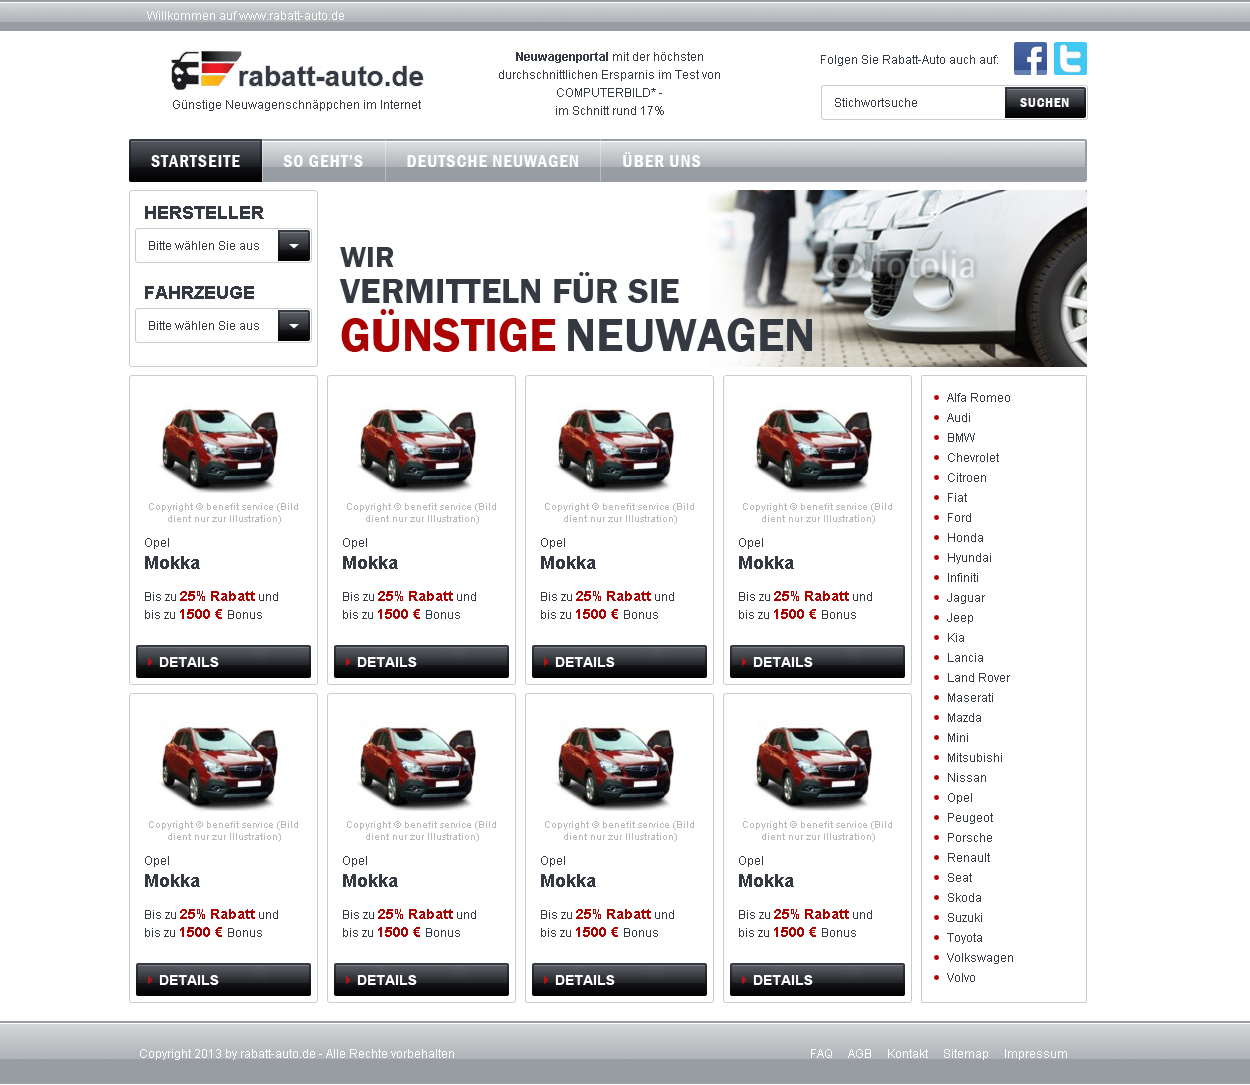Image resolution: width=1250 pixels, height=1085 pixels.
Task: Open the Maserati brand link
Action: pyautogui.click(x=970, y=698)
